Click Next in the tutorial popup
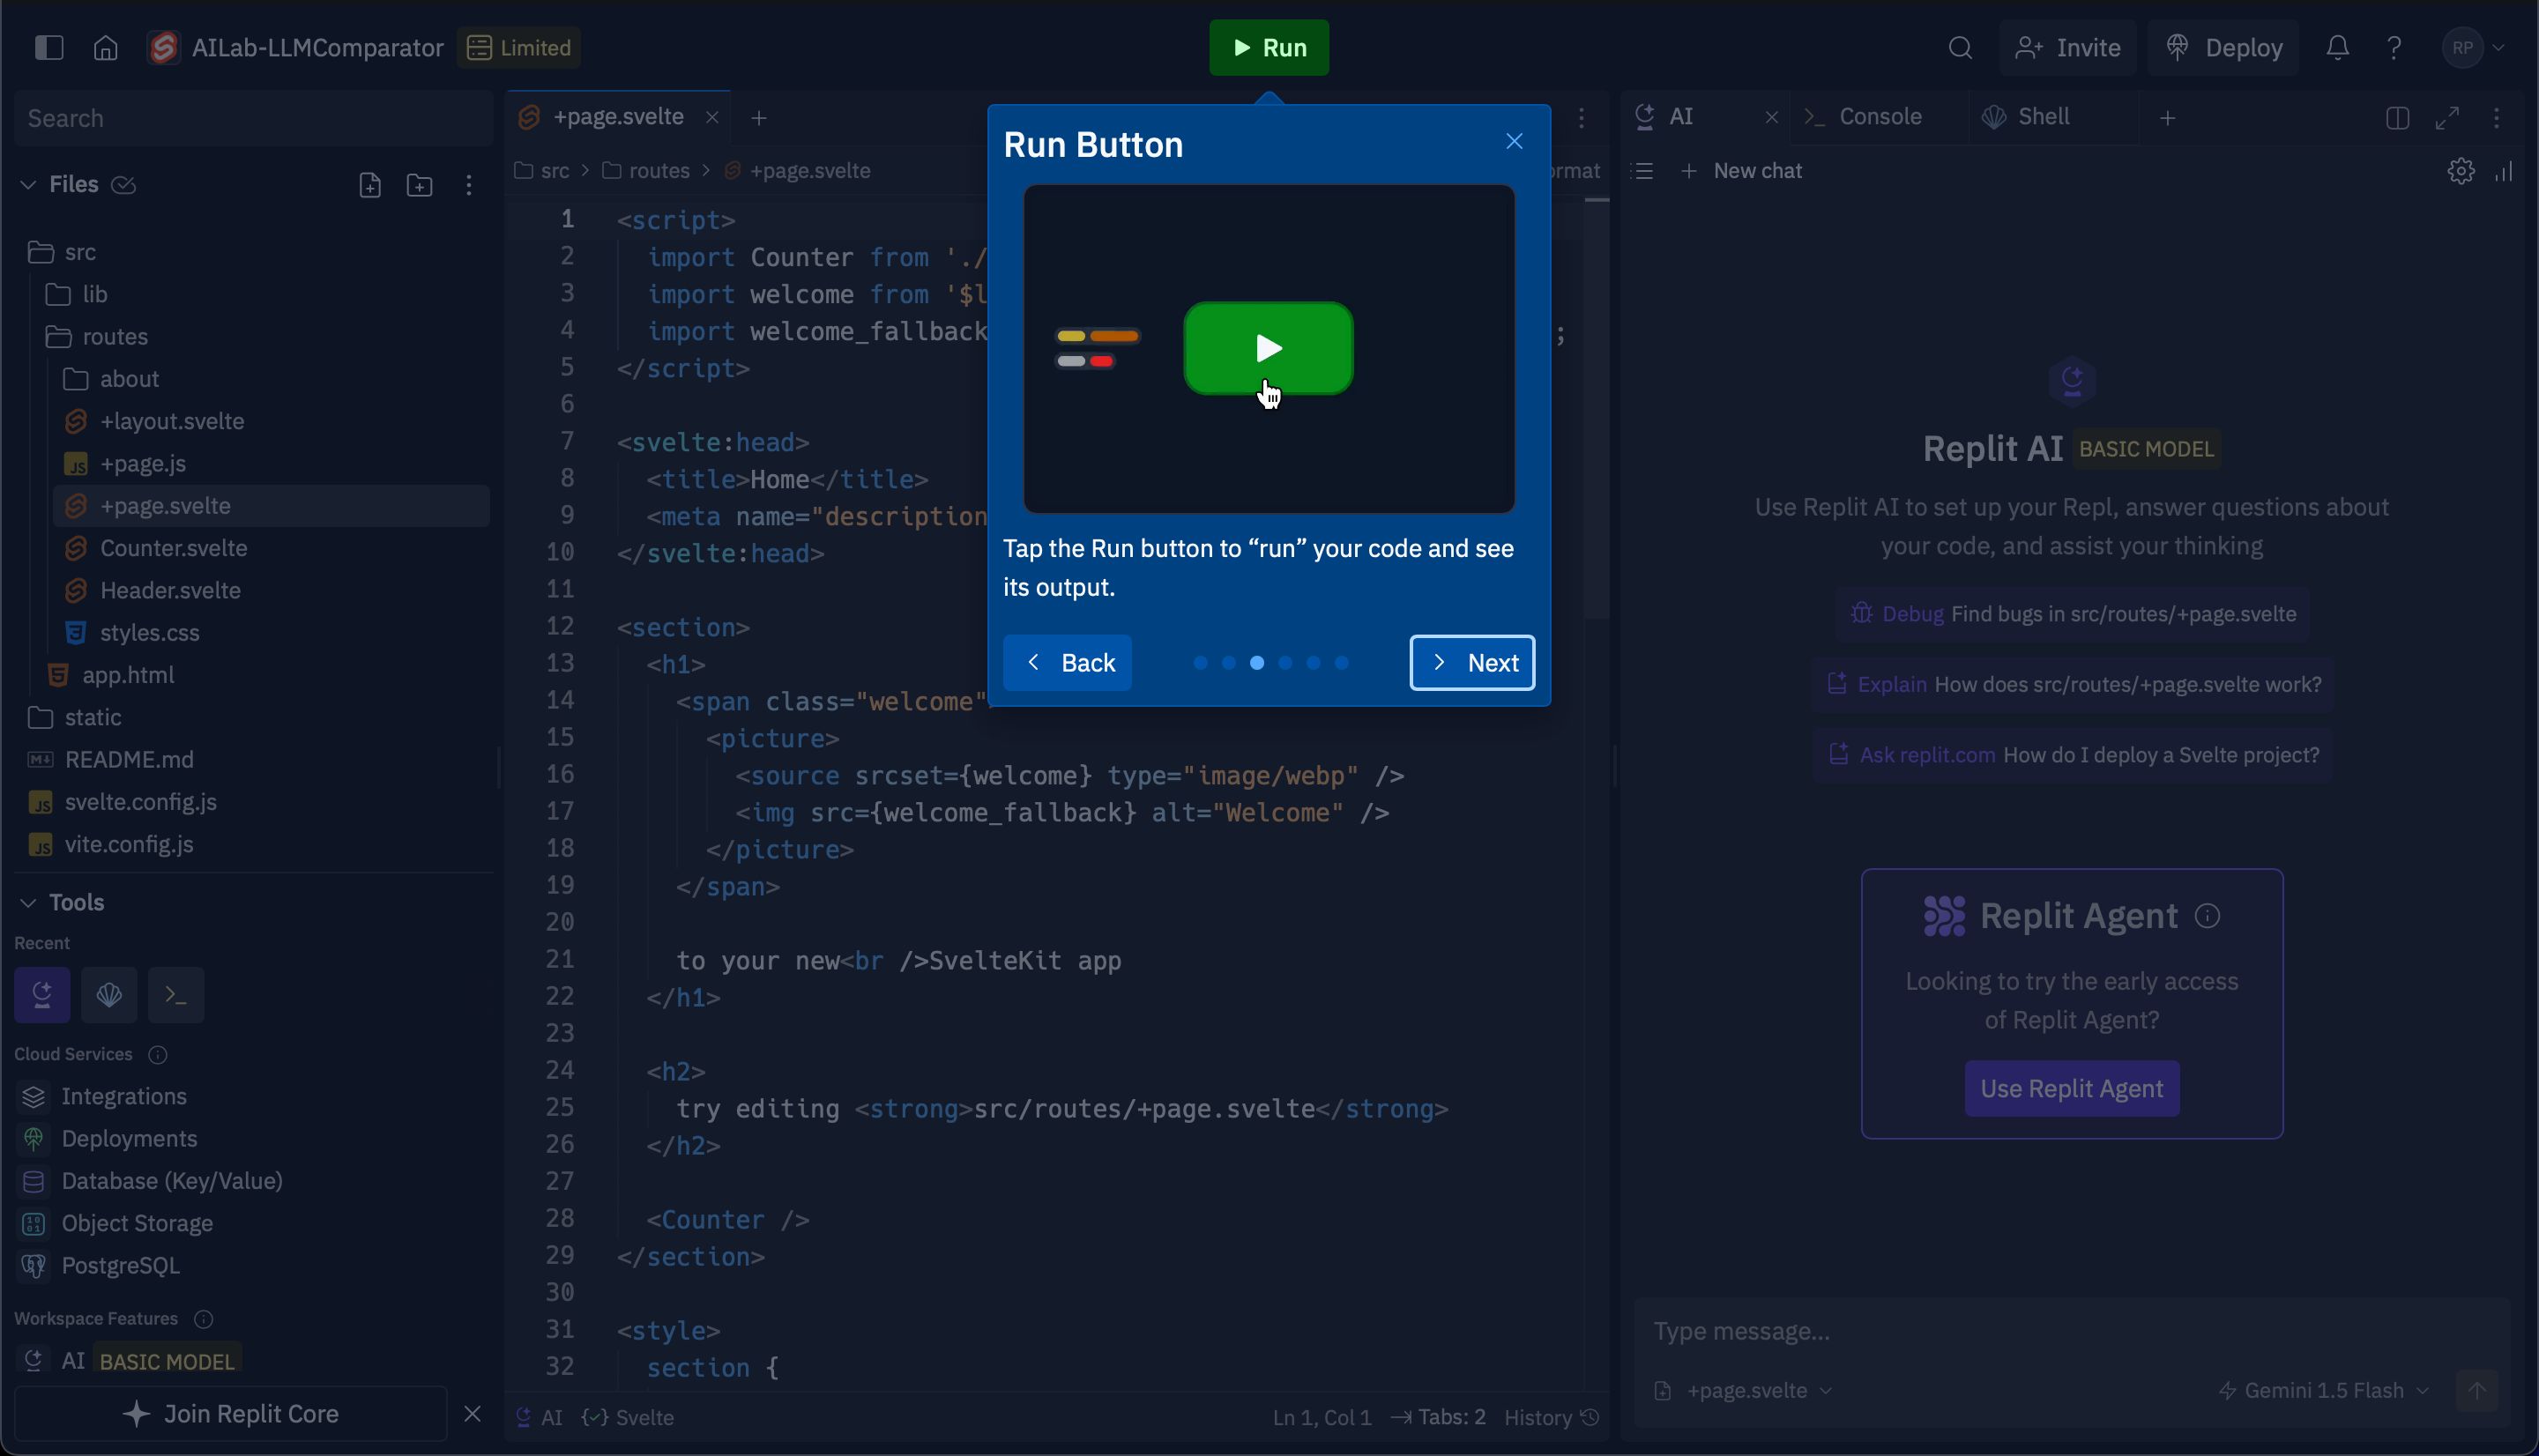The width and height of the screenshot is (2539, 1456). (x=1472, y=662)
